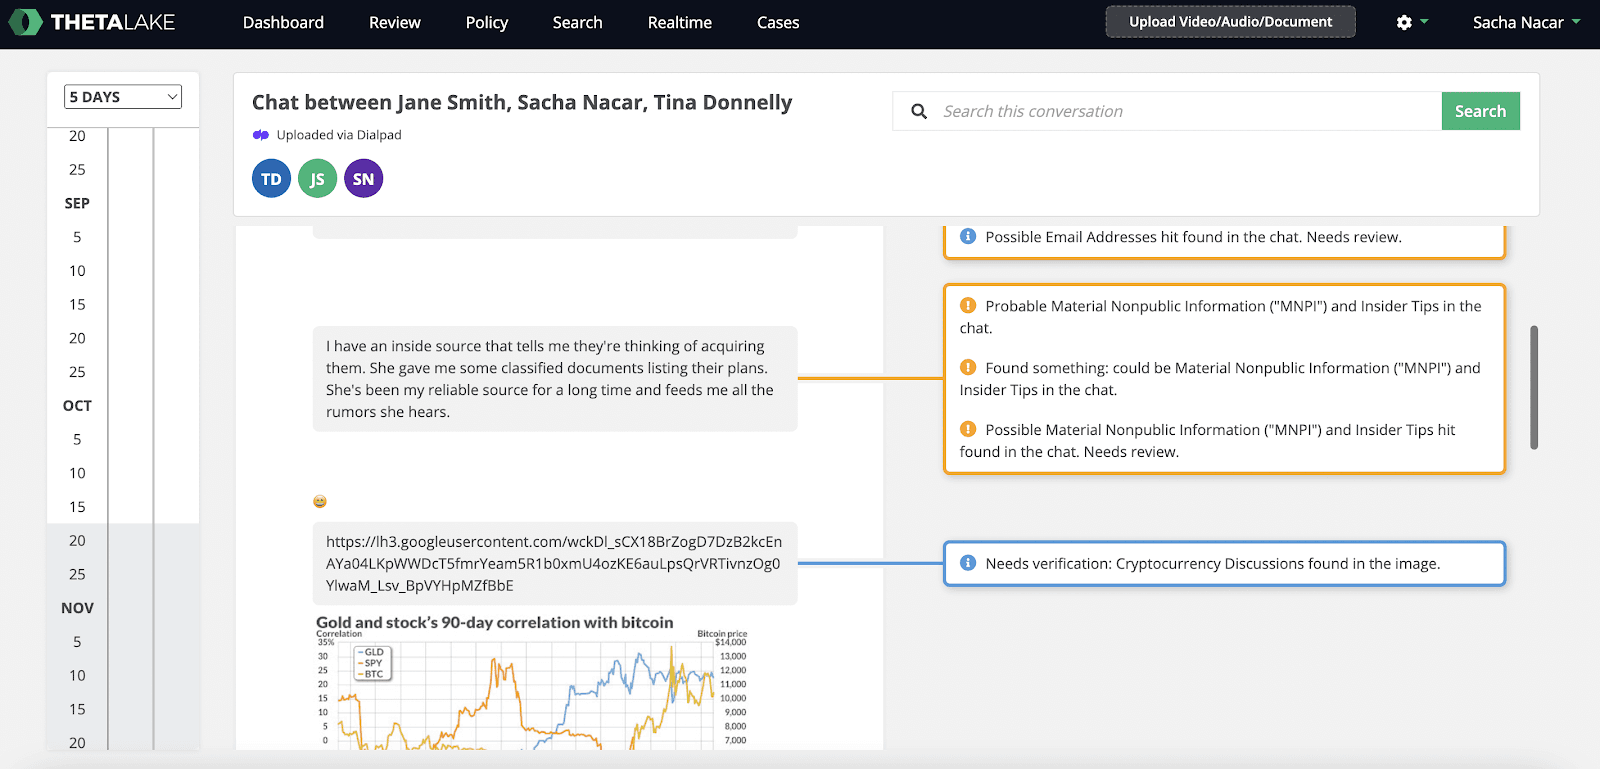This screenshot has height=769, width=1600.
Task: Click the TD participant avatar
Action: click(x=271, y=179)
